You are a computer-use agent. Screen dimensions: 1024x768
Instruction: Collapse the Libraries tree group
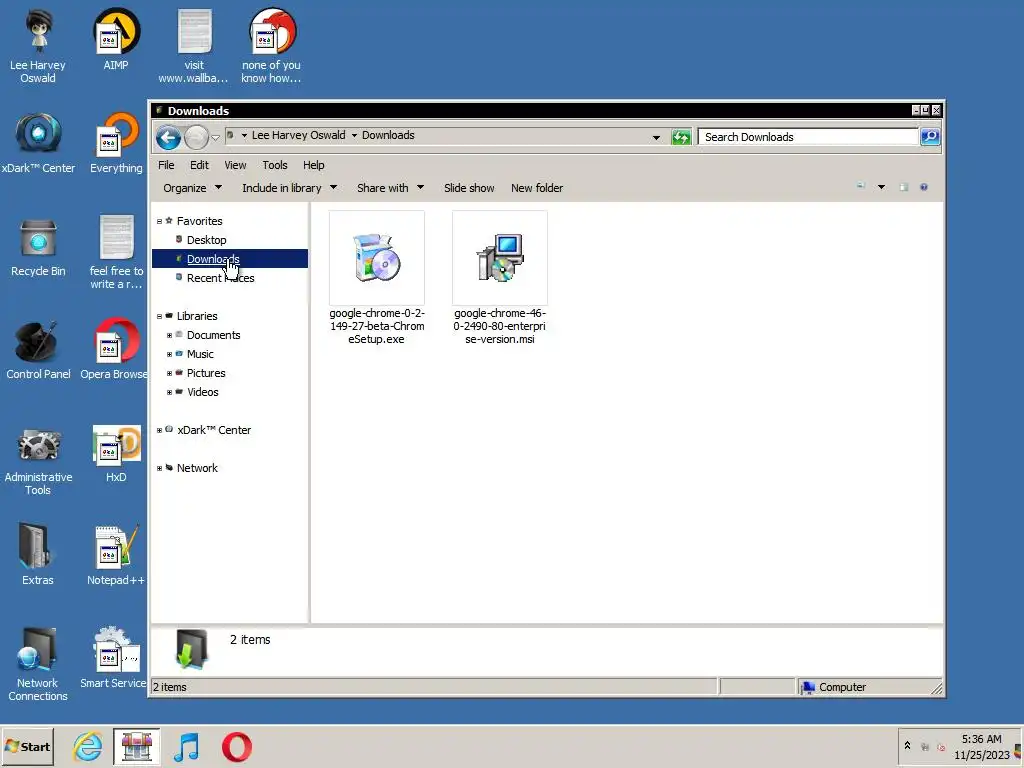point(159,316)
